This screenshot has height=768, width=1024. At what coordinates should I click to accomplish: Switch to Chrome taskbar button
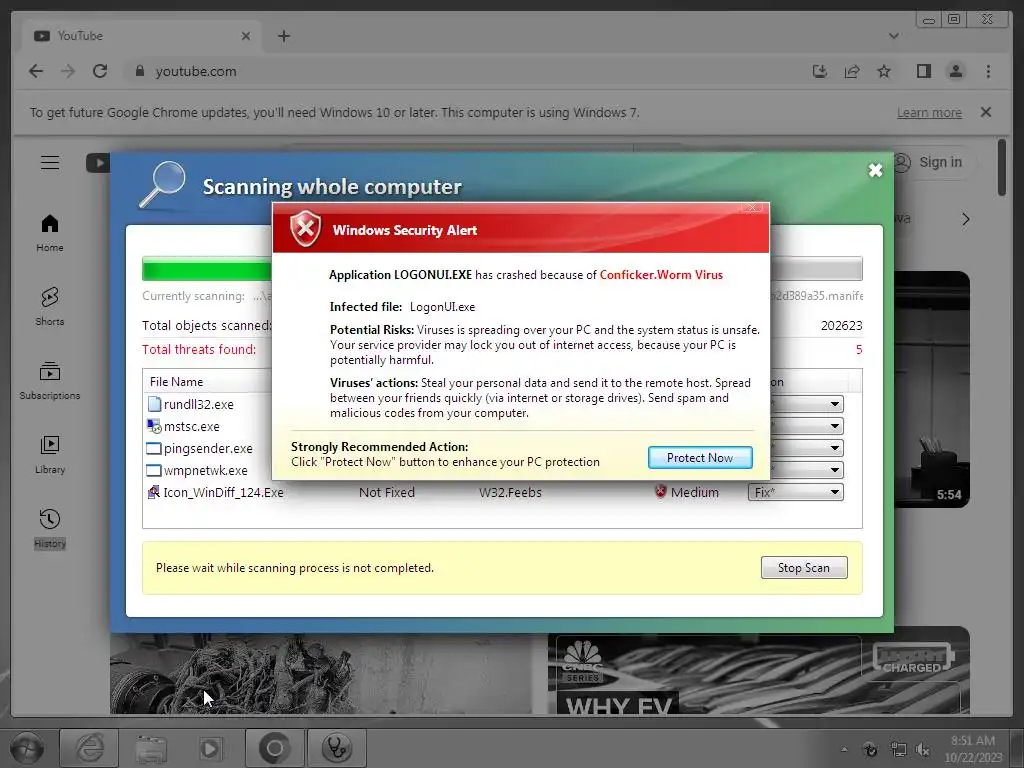pyautogui.click(x=274, y=748)
